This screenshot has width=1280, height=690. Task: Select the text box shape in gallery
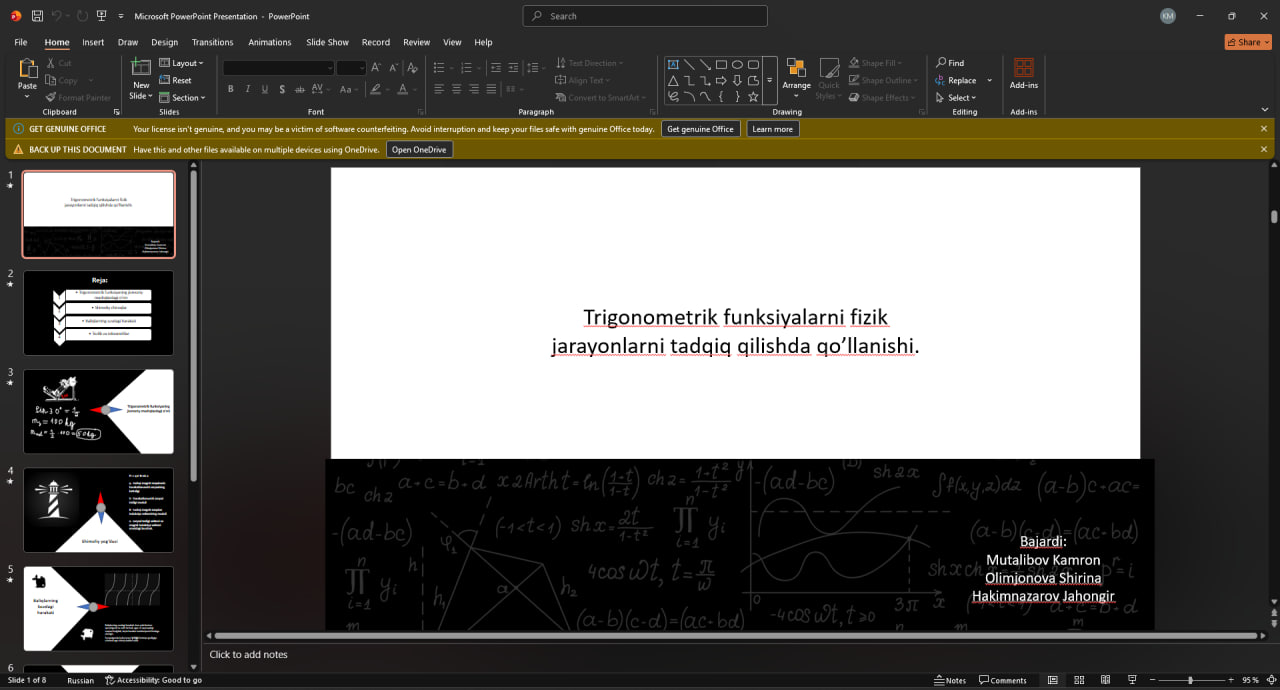pos(673,64)
